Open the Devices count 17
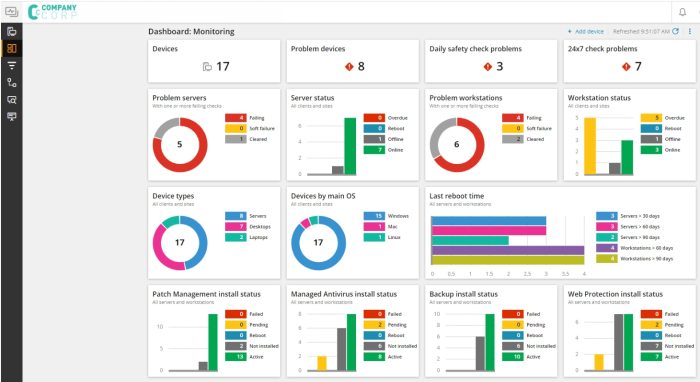 tap(223, 66)
